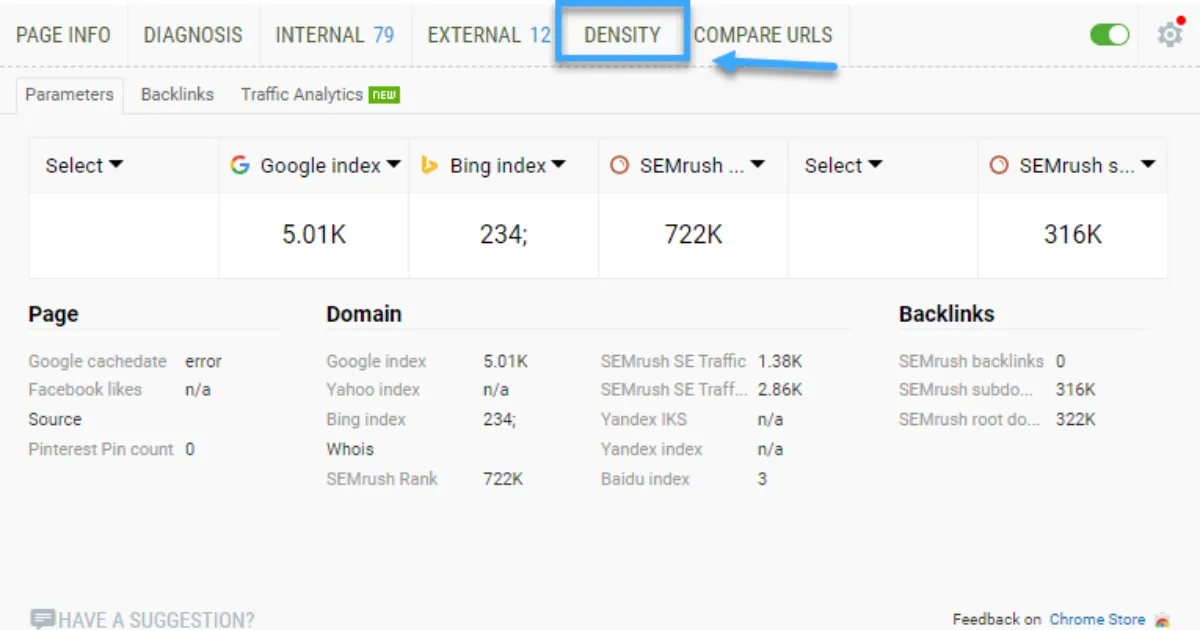This screenshot has width=1200, height=630.
Task: Switch to the DENSITY tab
Action: (622, 35)
